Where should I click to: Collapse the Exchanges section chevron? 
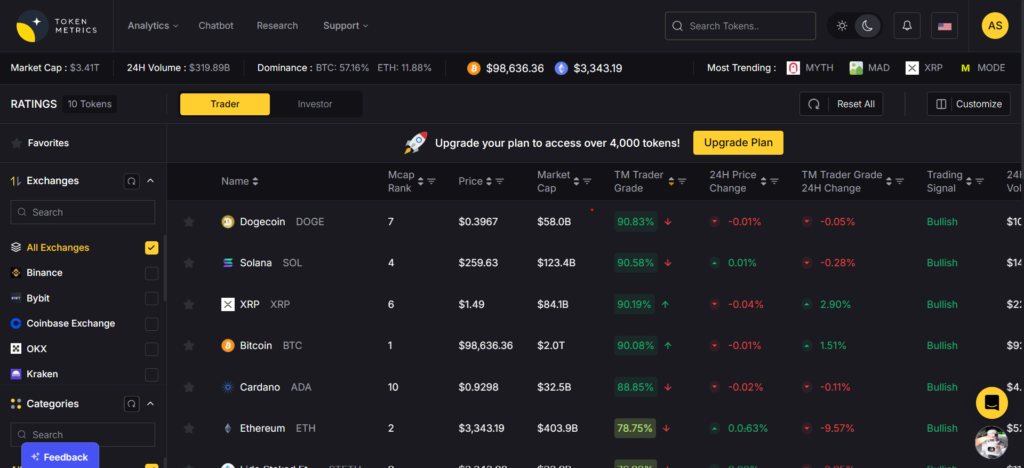[150, 181]
